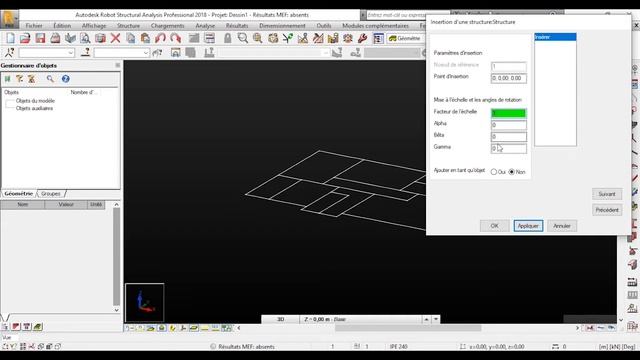Viewport: 640px width, 360px height.
Task: Click the Undo red arrow icon
Action: pos(160,38)
